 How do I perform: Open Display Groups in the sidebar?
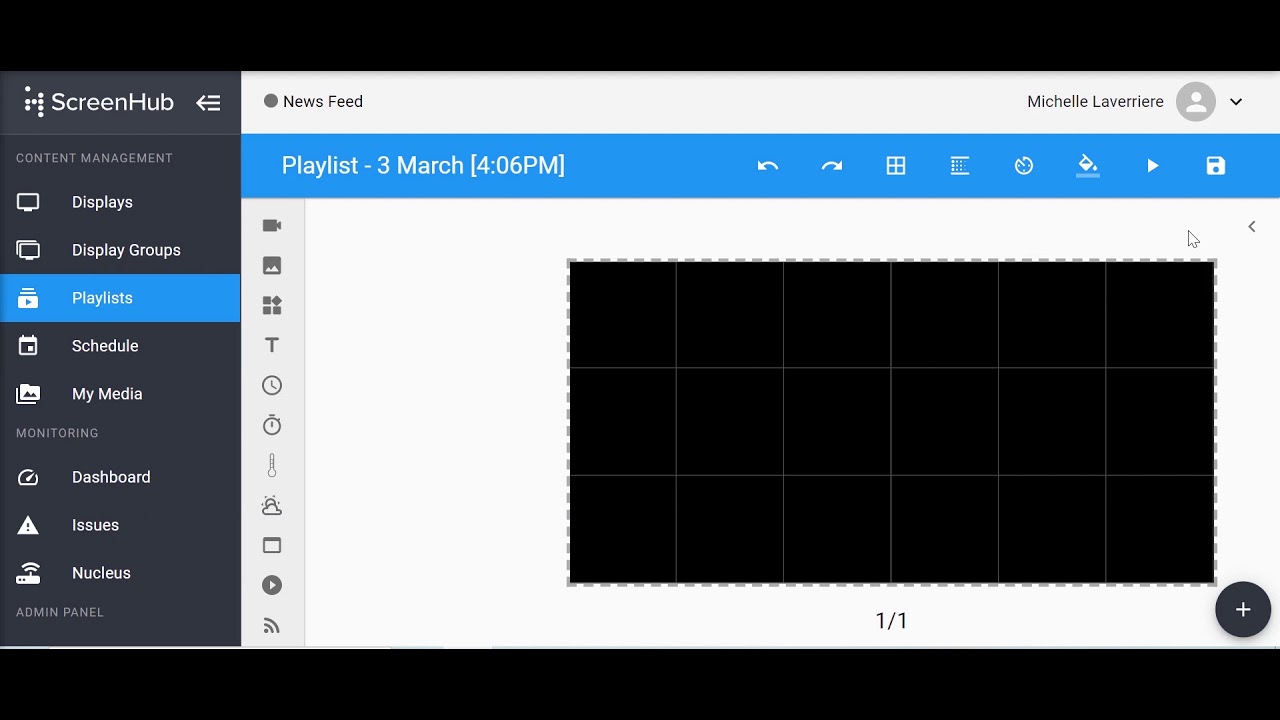point(120,250)
